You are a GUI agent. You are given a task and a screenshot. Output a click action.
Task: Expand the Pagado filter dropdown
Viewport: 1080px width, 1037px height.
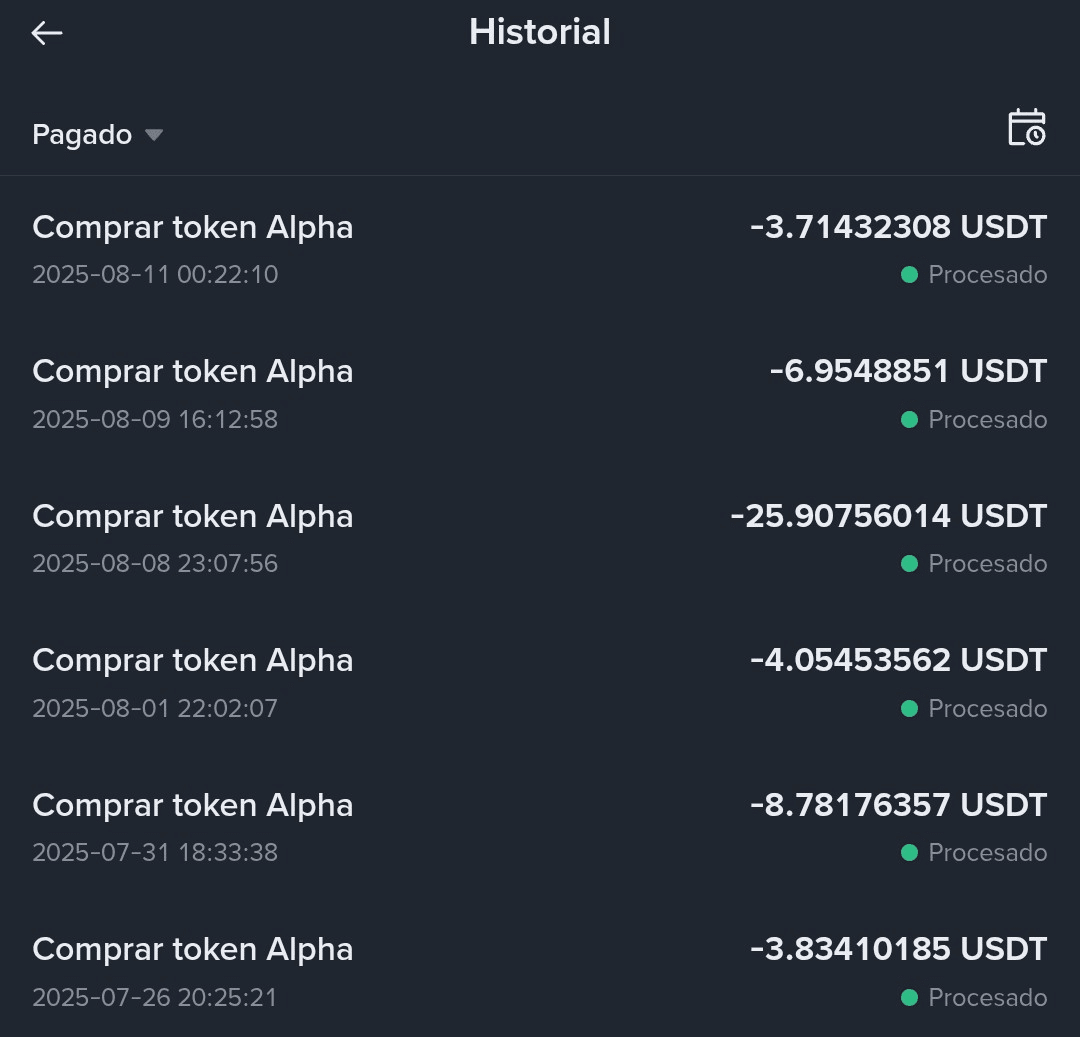click(97, 134)
